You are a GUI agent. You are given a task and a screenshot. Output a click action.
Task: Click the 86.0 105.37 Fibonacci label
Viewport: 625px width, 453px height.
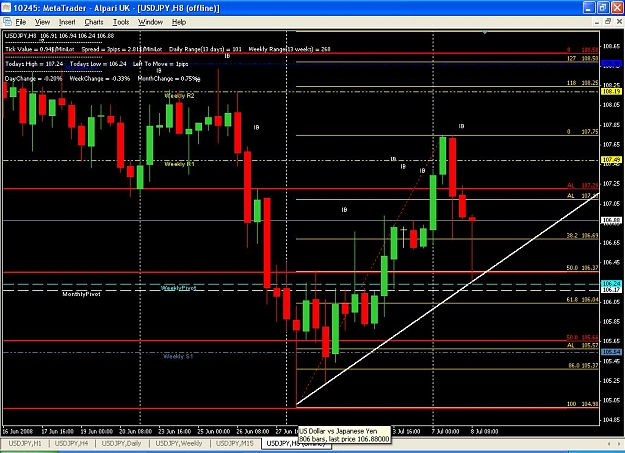pyautogui.click(x=583, y=366)
